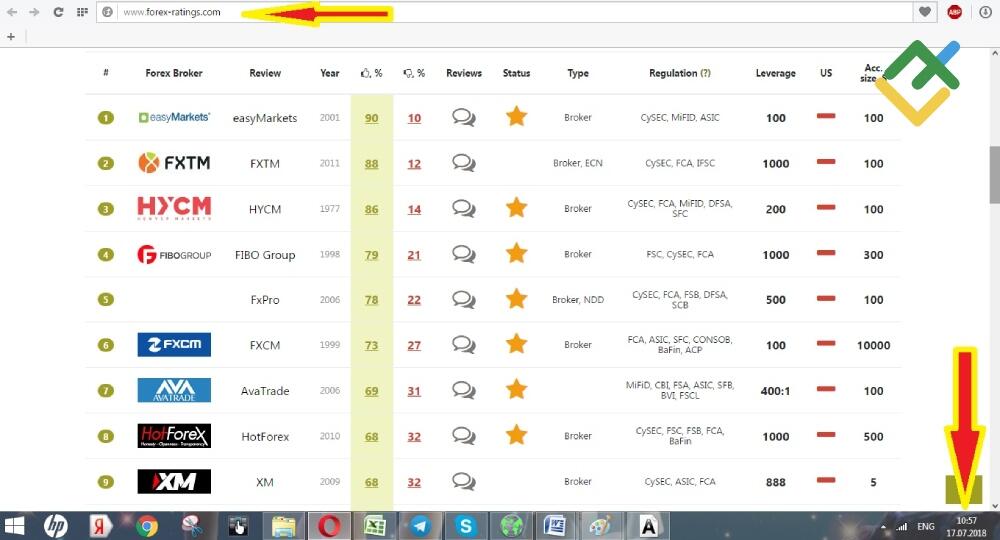Click the thumbs-up percent column header

point(371,73)
